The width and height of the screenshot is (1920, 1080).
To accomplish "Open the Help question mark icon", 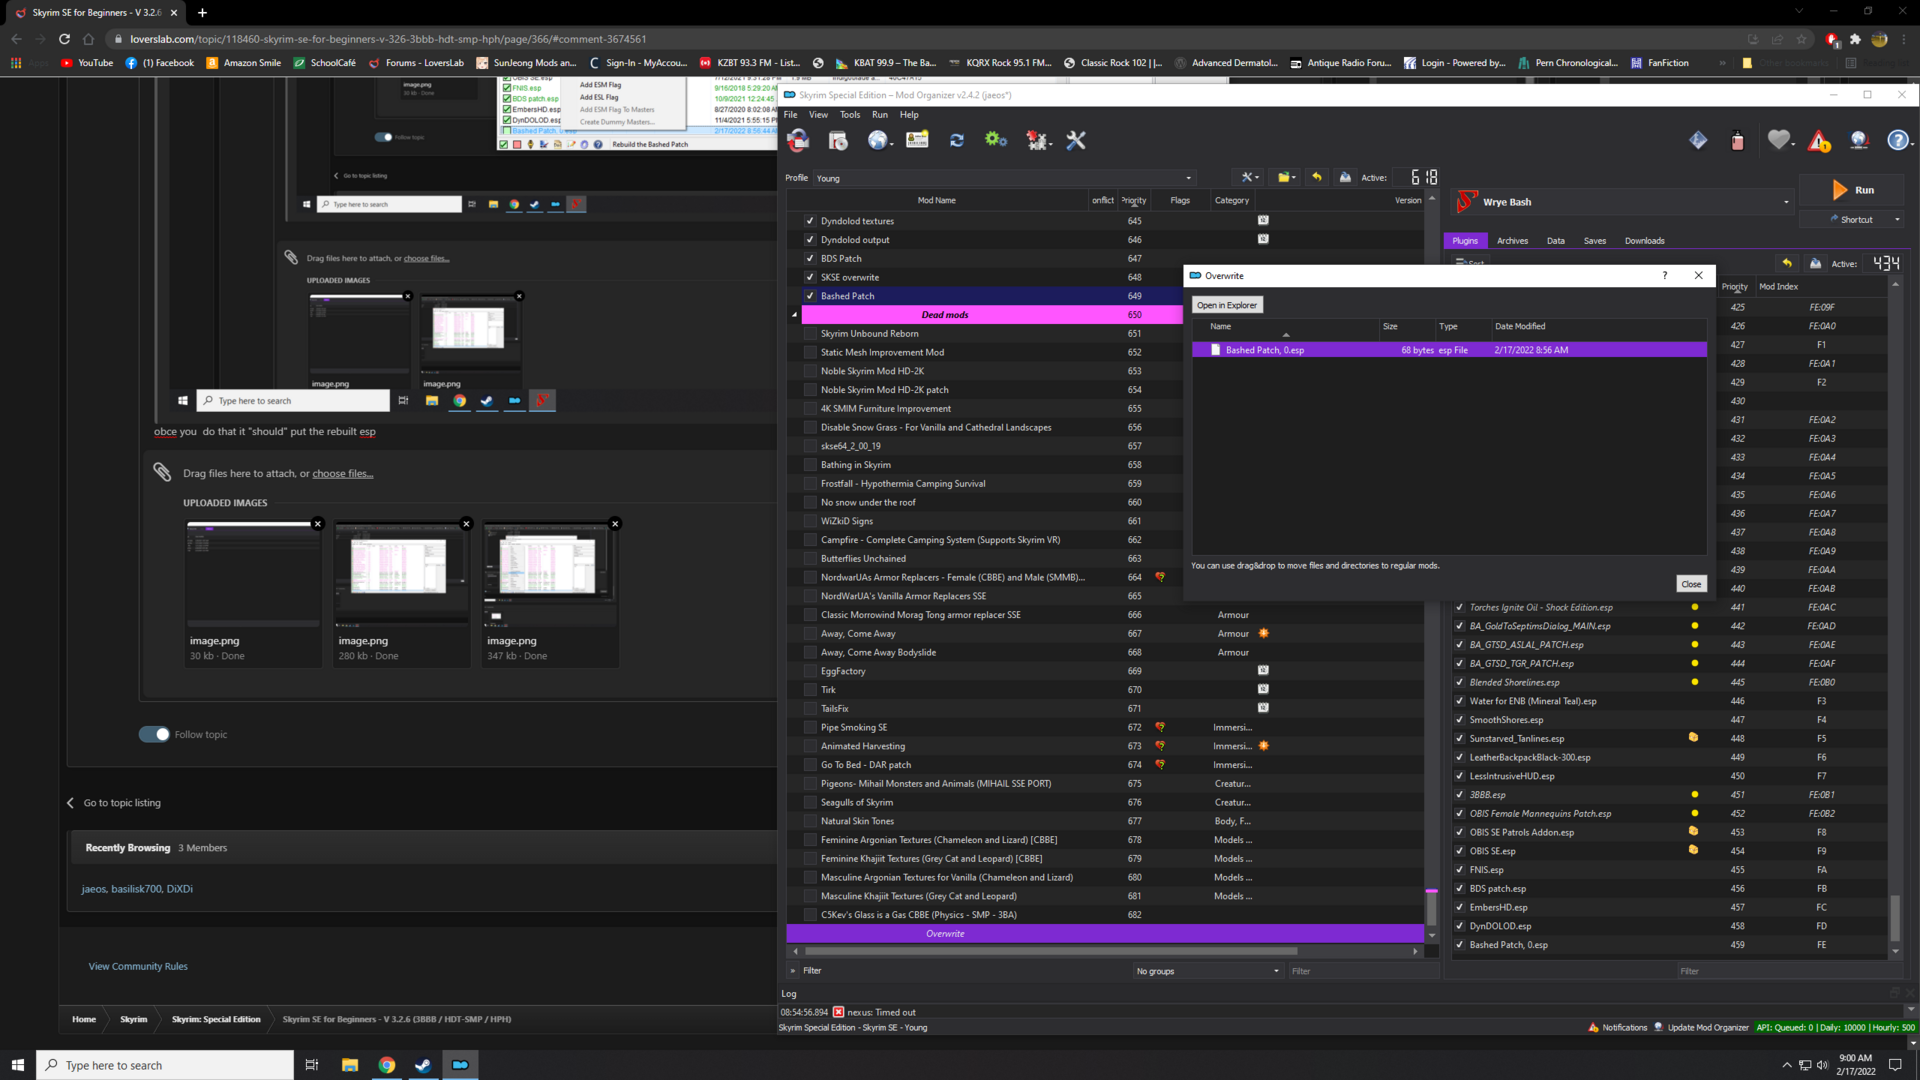I will click(1897, 141).
